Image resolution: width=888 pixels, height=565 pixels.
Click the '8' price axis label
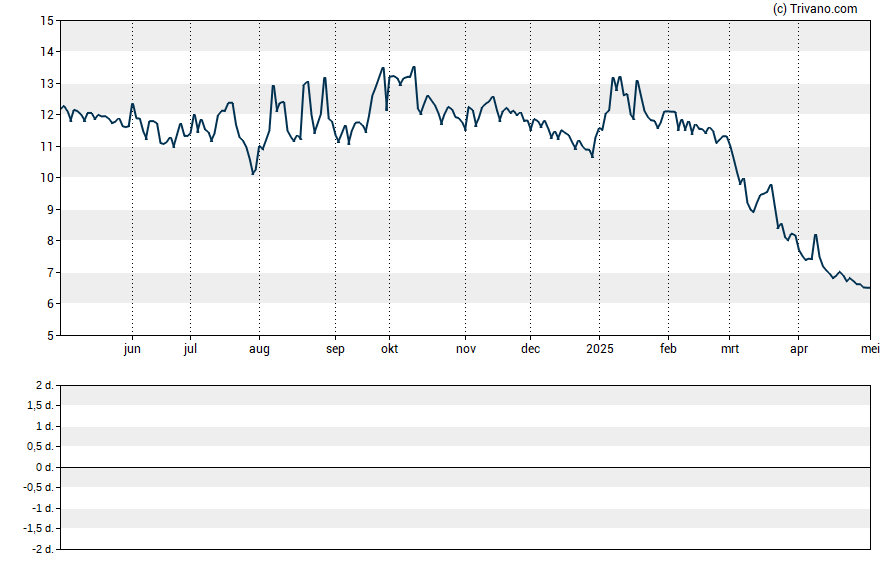50,241
